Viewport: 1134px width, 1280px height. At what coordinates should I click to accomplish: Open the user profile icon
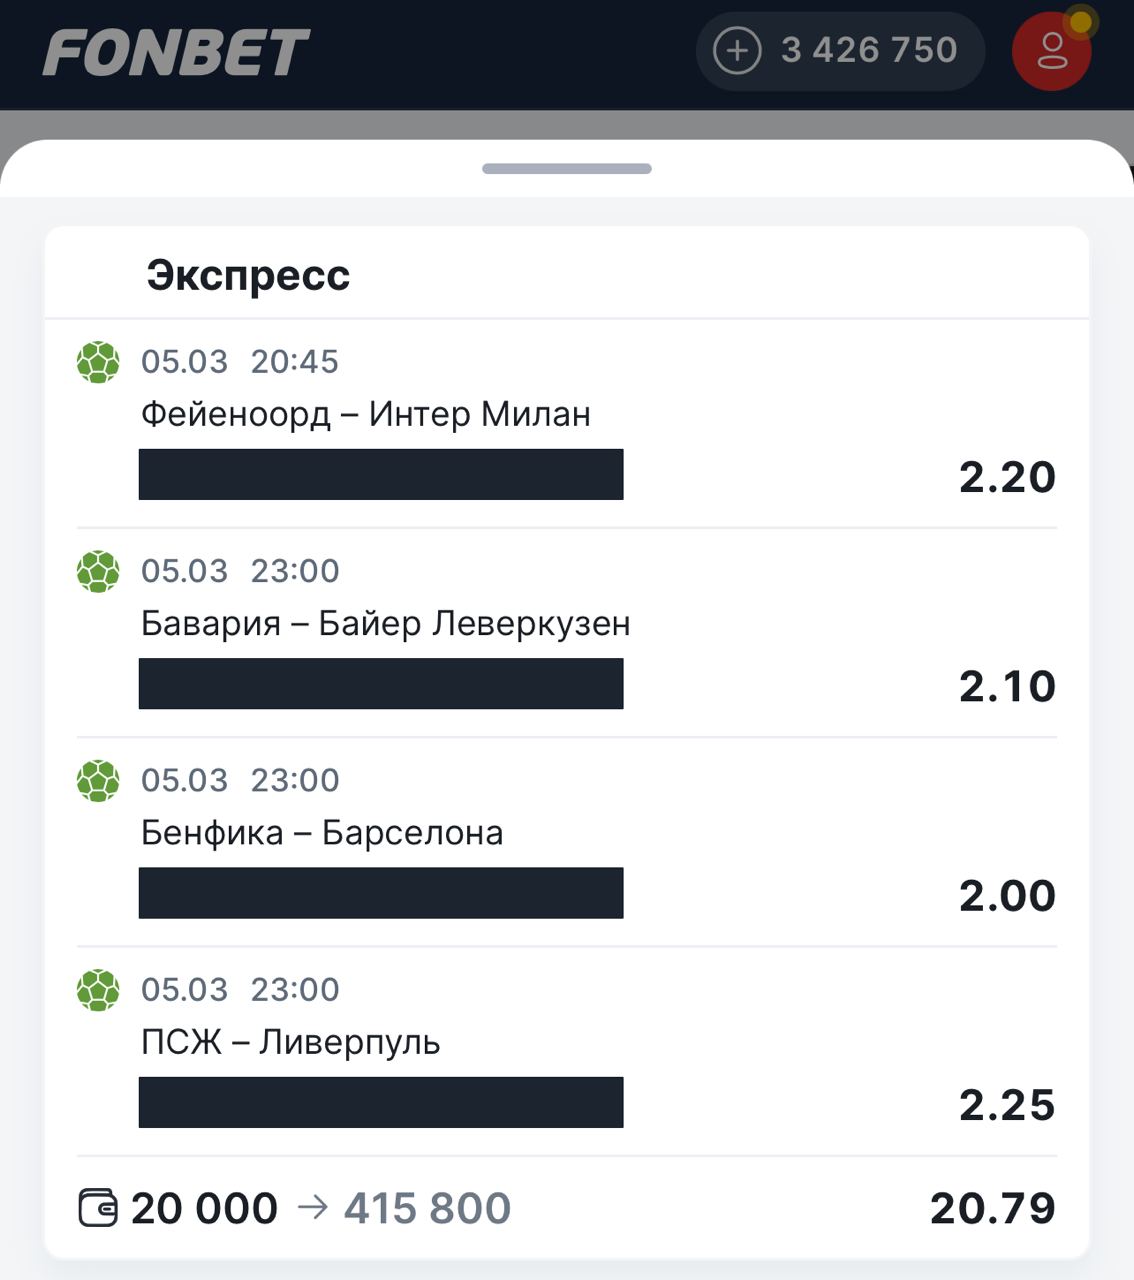click(1051, 51)
